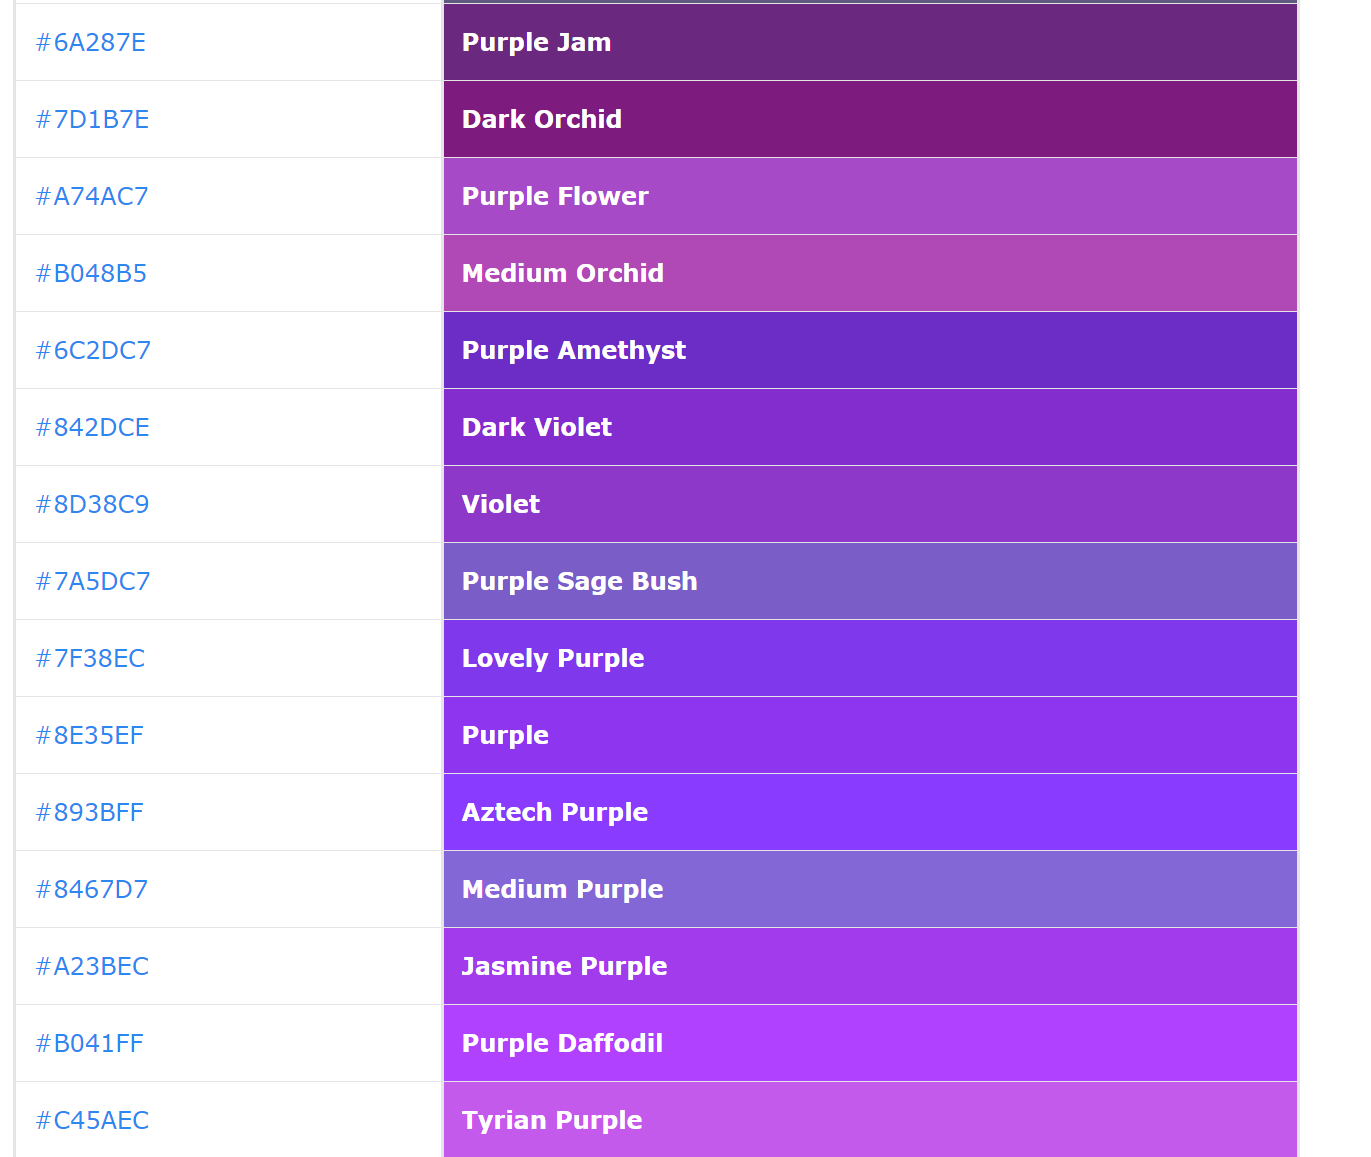Select the Dark Orchid color bar
The width and height of the screenshot is (1371, 1157).
870,120
